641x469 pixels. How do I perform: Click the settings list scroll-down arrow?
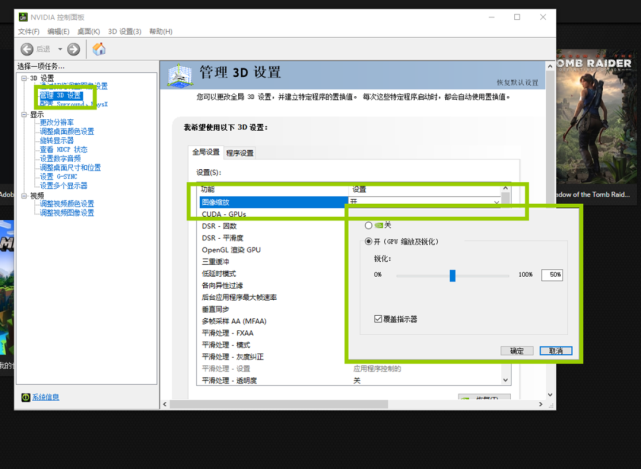[x=506, y=380]
